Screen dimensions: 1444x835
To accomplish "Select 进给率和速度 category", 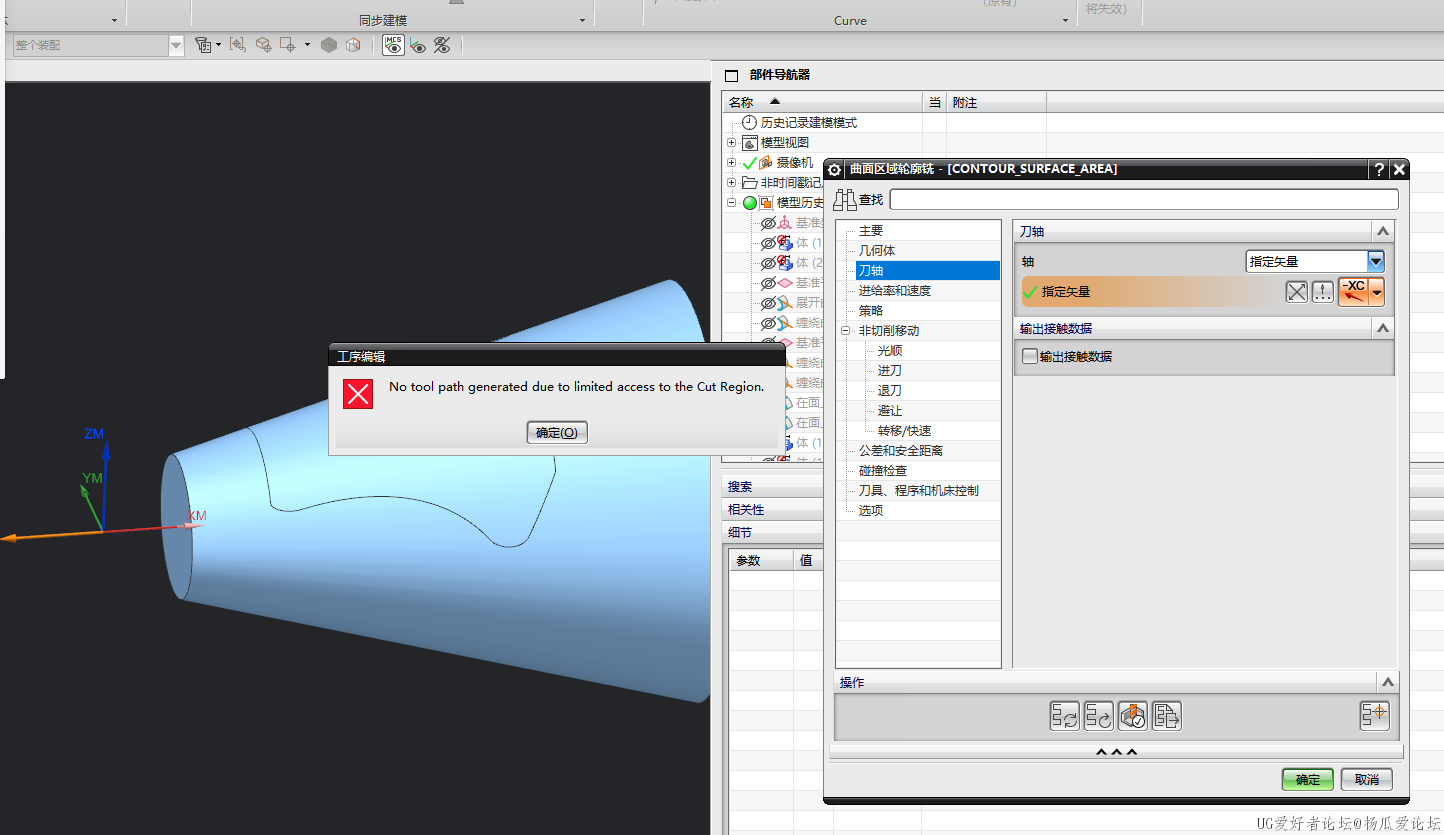I will pos(895,291).
